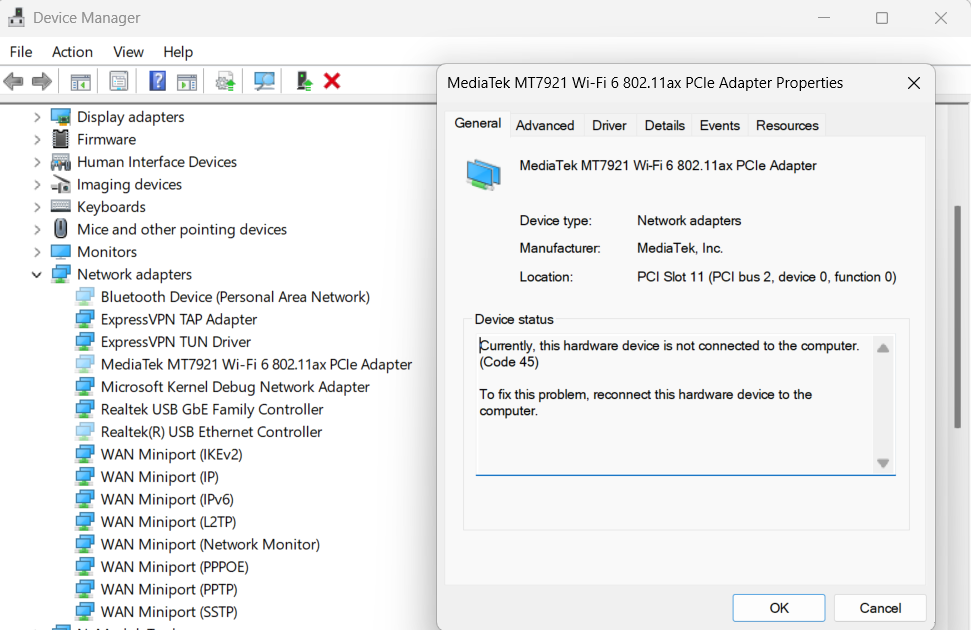This screenshot has height=630, width=971.
Task: Click the Keyboards category icon
Action: [x=61, y=206]
